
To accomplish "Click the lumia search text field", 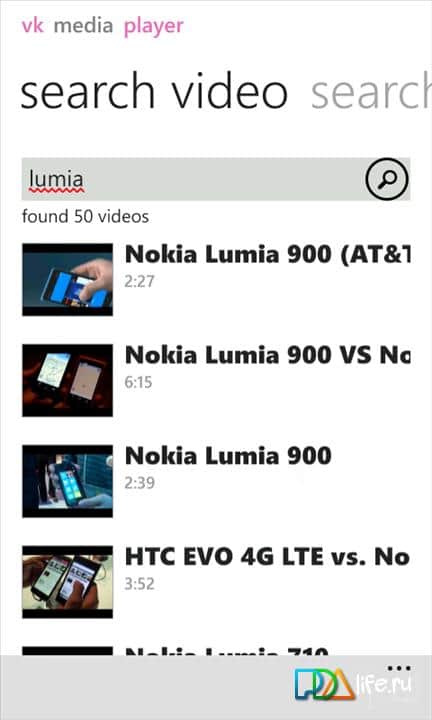I will [193, 179].
